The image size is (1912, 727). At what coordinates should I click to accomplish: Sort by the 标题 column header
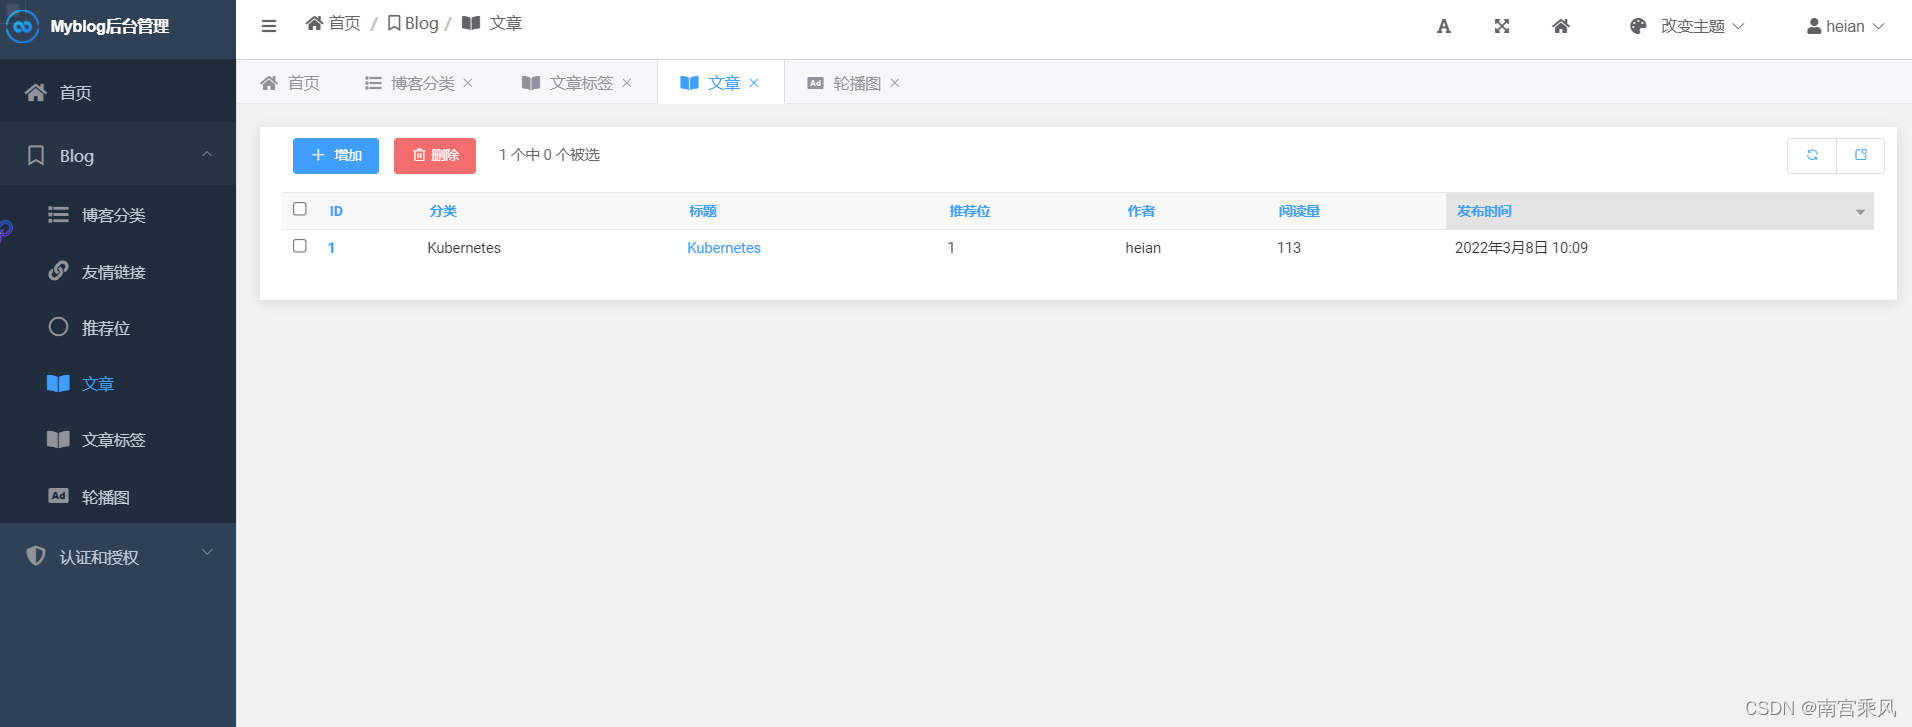pyautogui.click(x=703, y=211)
